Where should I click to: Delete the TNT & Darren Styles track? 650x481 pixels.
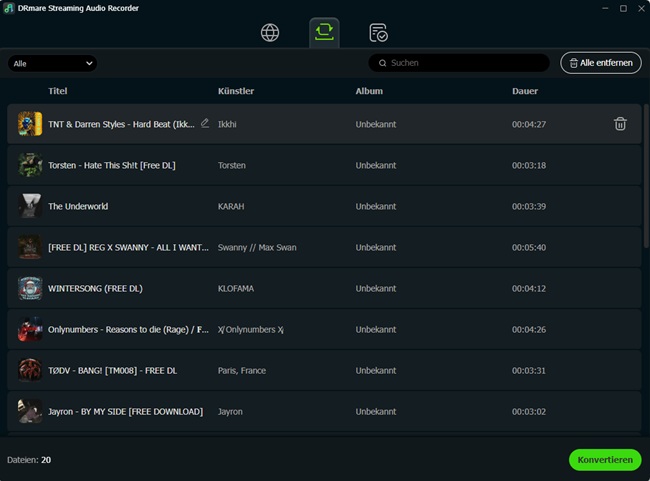[x=620, y=124]
